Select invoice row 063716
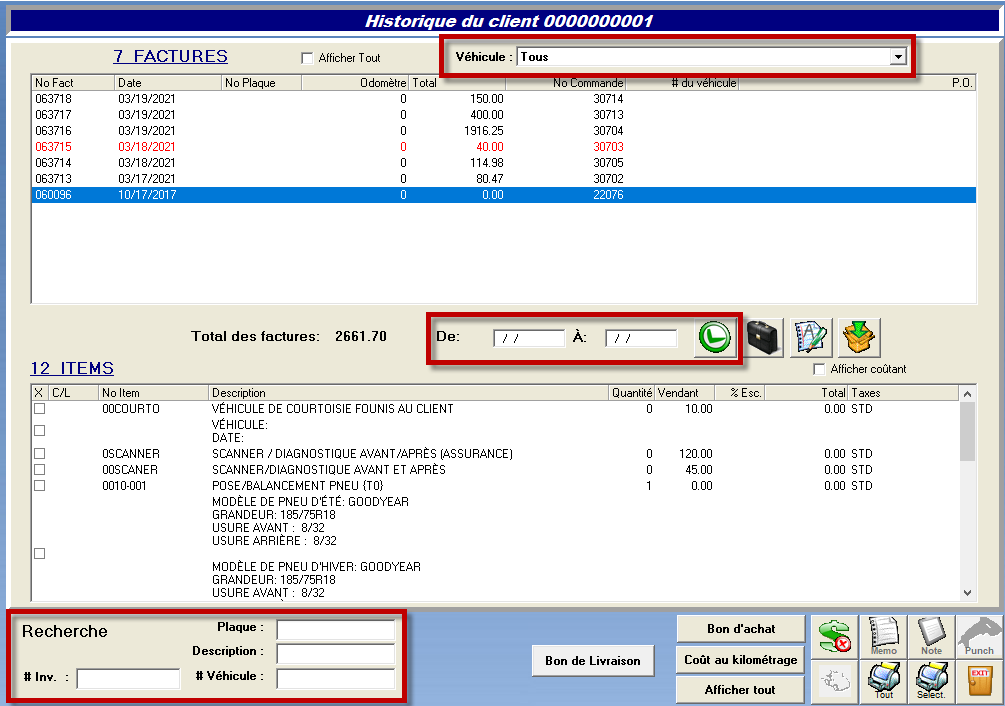 [x=504, y=131]
